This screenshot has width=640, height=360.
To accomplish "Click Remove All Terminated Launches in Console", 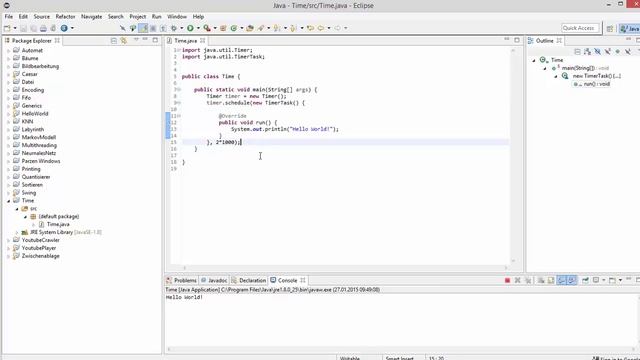I will tap(528, 280).
